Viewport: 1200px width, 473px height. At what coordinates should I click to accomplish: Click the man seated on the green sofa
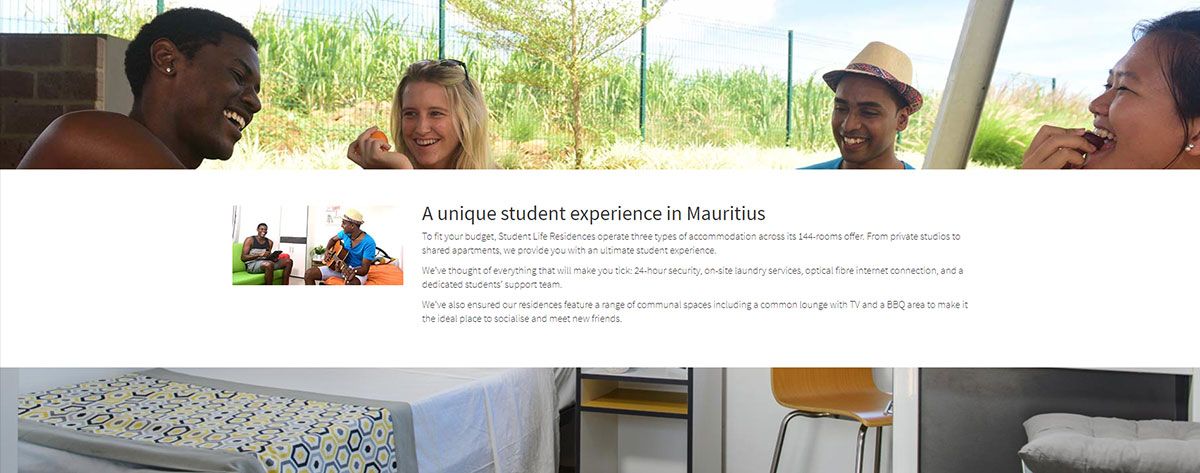point(263,252)
